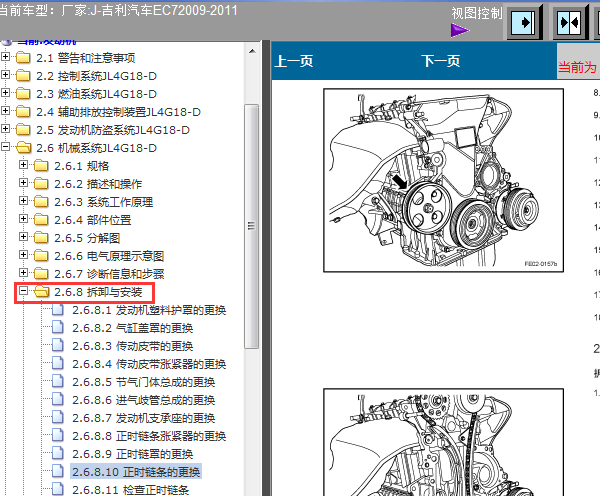Click folder icon for 2.6.6 电气原理示意图
The image size is (600, 496).
[x=41, y=256]
